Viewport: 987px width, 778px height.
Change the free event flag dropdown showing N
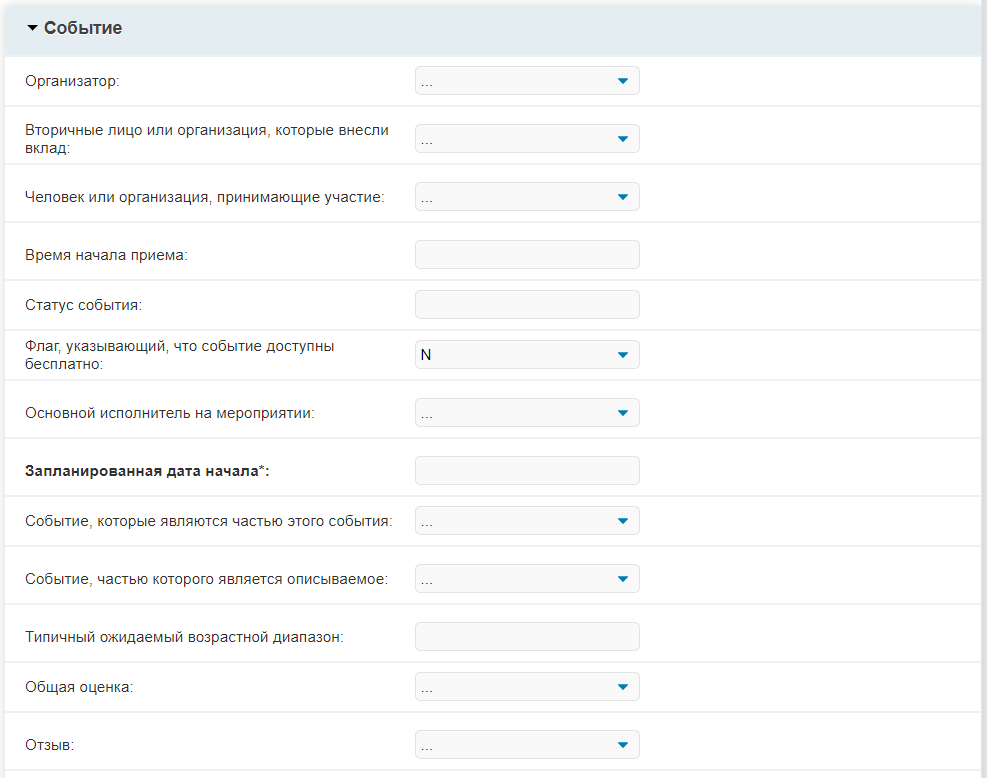tap(527, 354)
